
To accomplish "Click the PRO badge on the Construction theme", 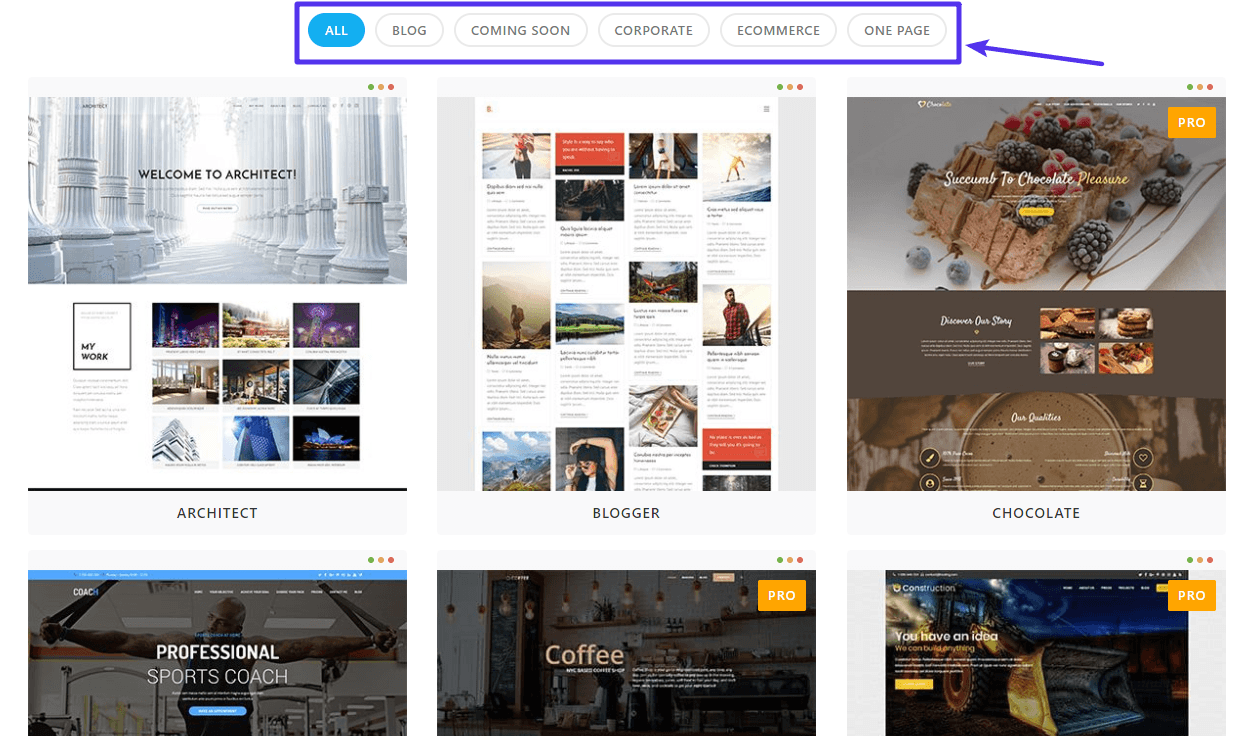I will (1191, 595).
